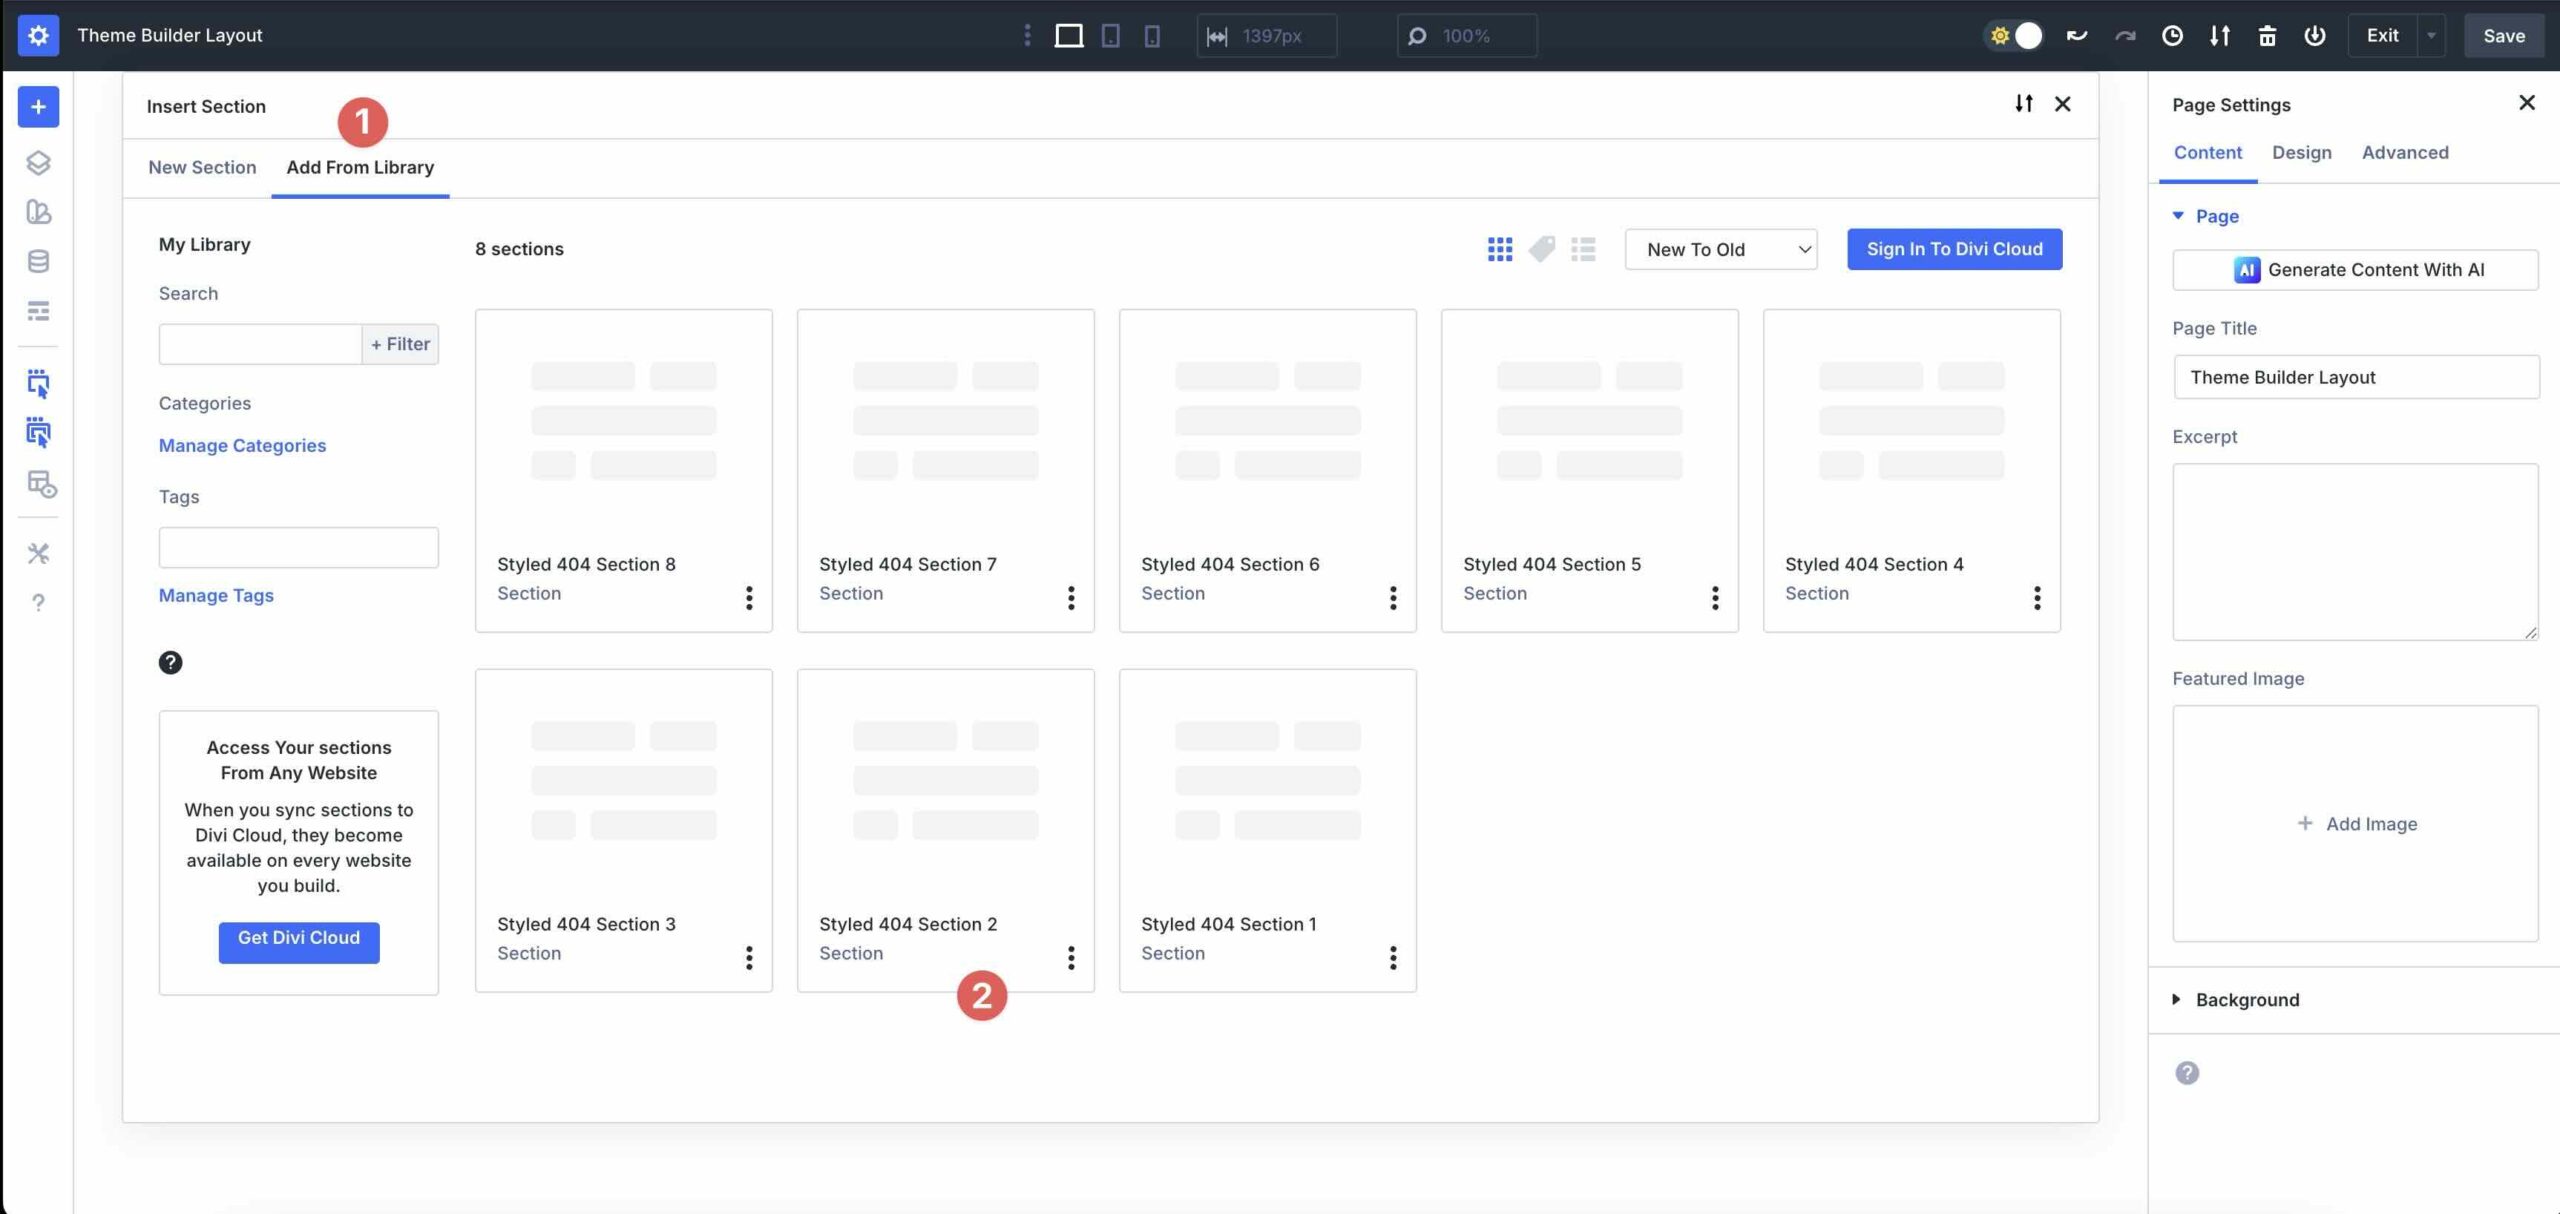The image size is (2560, 1214).
Task: Open the Design tab in Page Settings
Action: [x=2302, y=152]
